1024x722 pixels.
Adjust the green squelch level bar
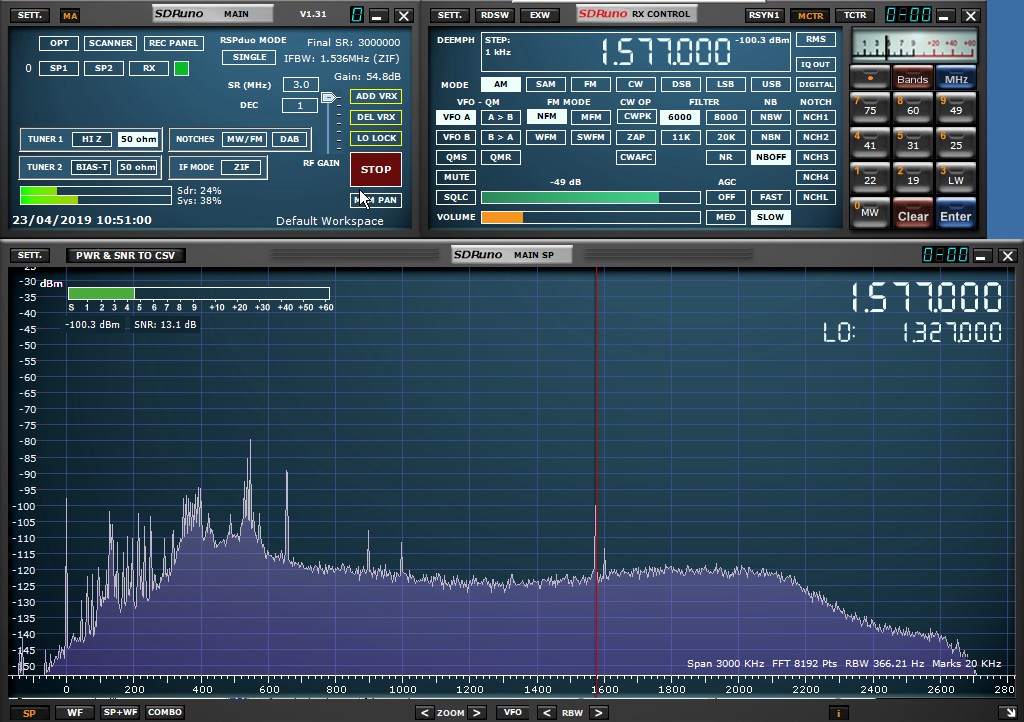(x=590, y=197)
